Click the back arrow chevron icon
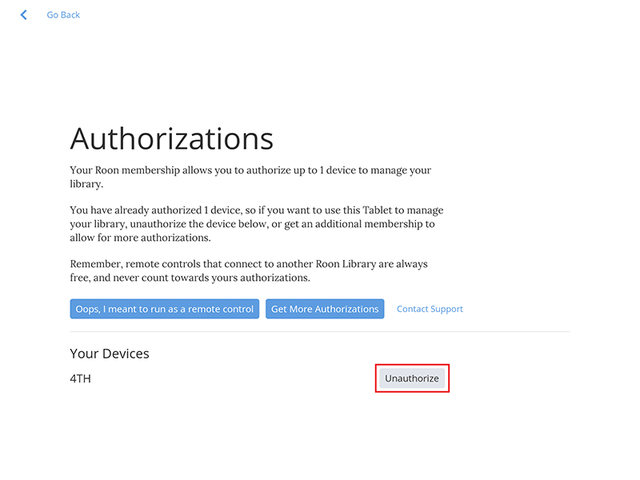 tap(24, 15)
